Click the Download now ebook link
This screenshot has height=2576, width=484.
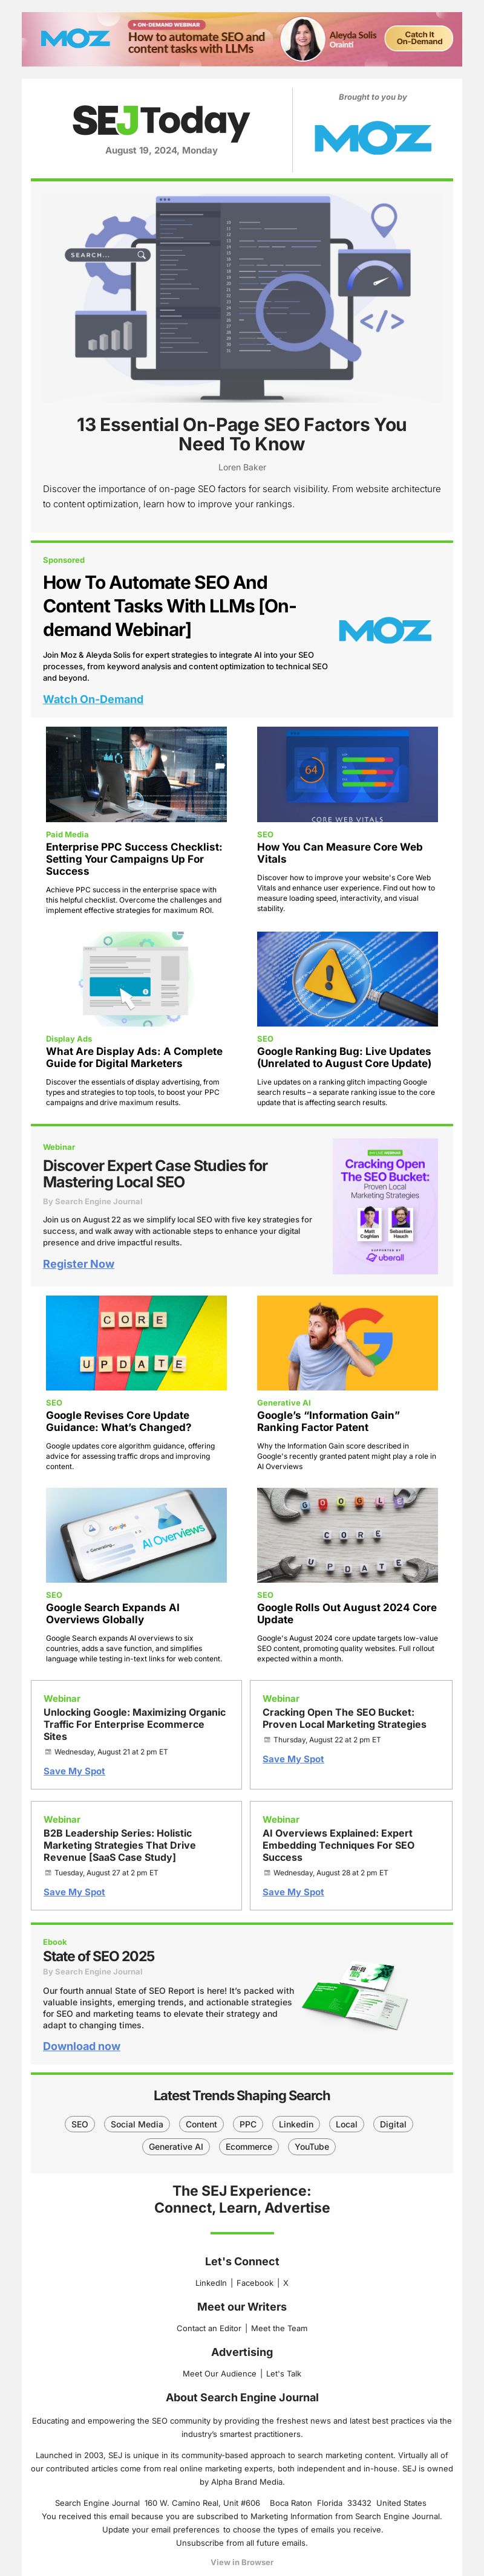pyautogui.click(x=81, y=2046)
